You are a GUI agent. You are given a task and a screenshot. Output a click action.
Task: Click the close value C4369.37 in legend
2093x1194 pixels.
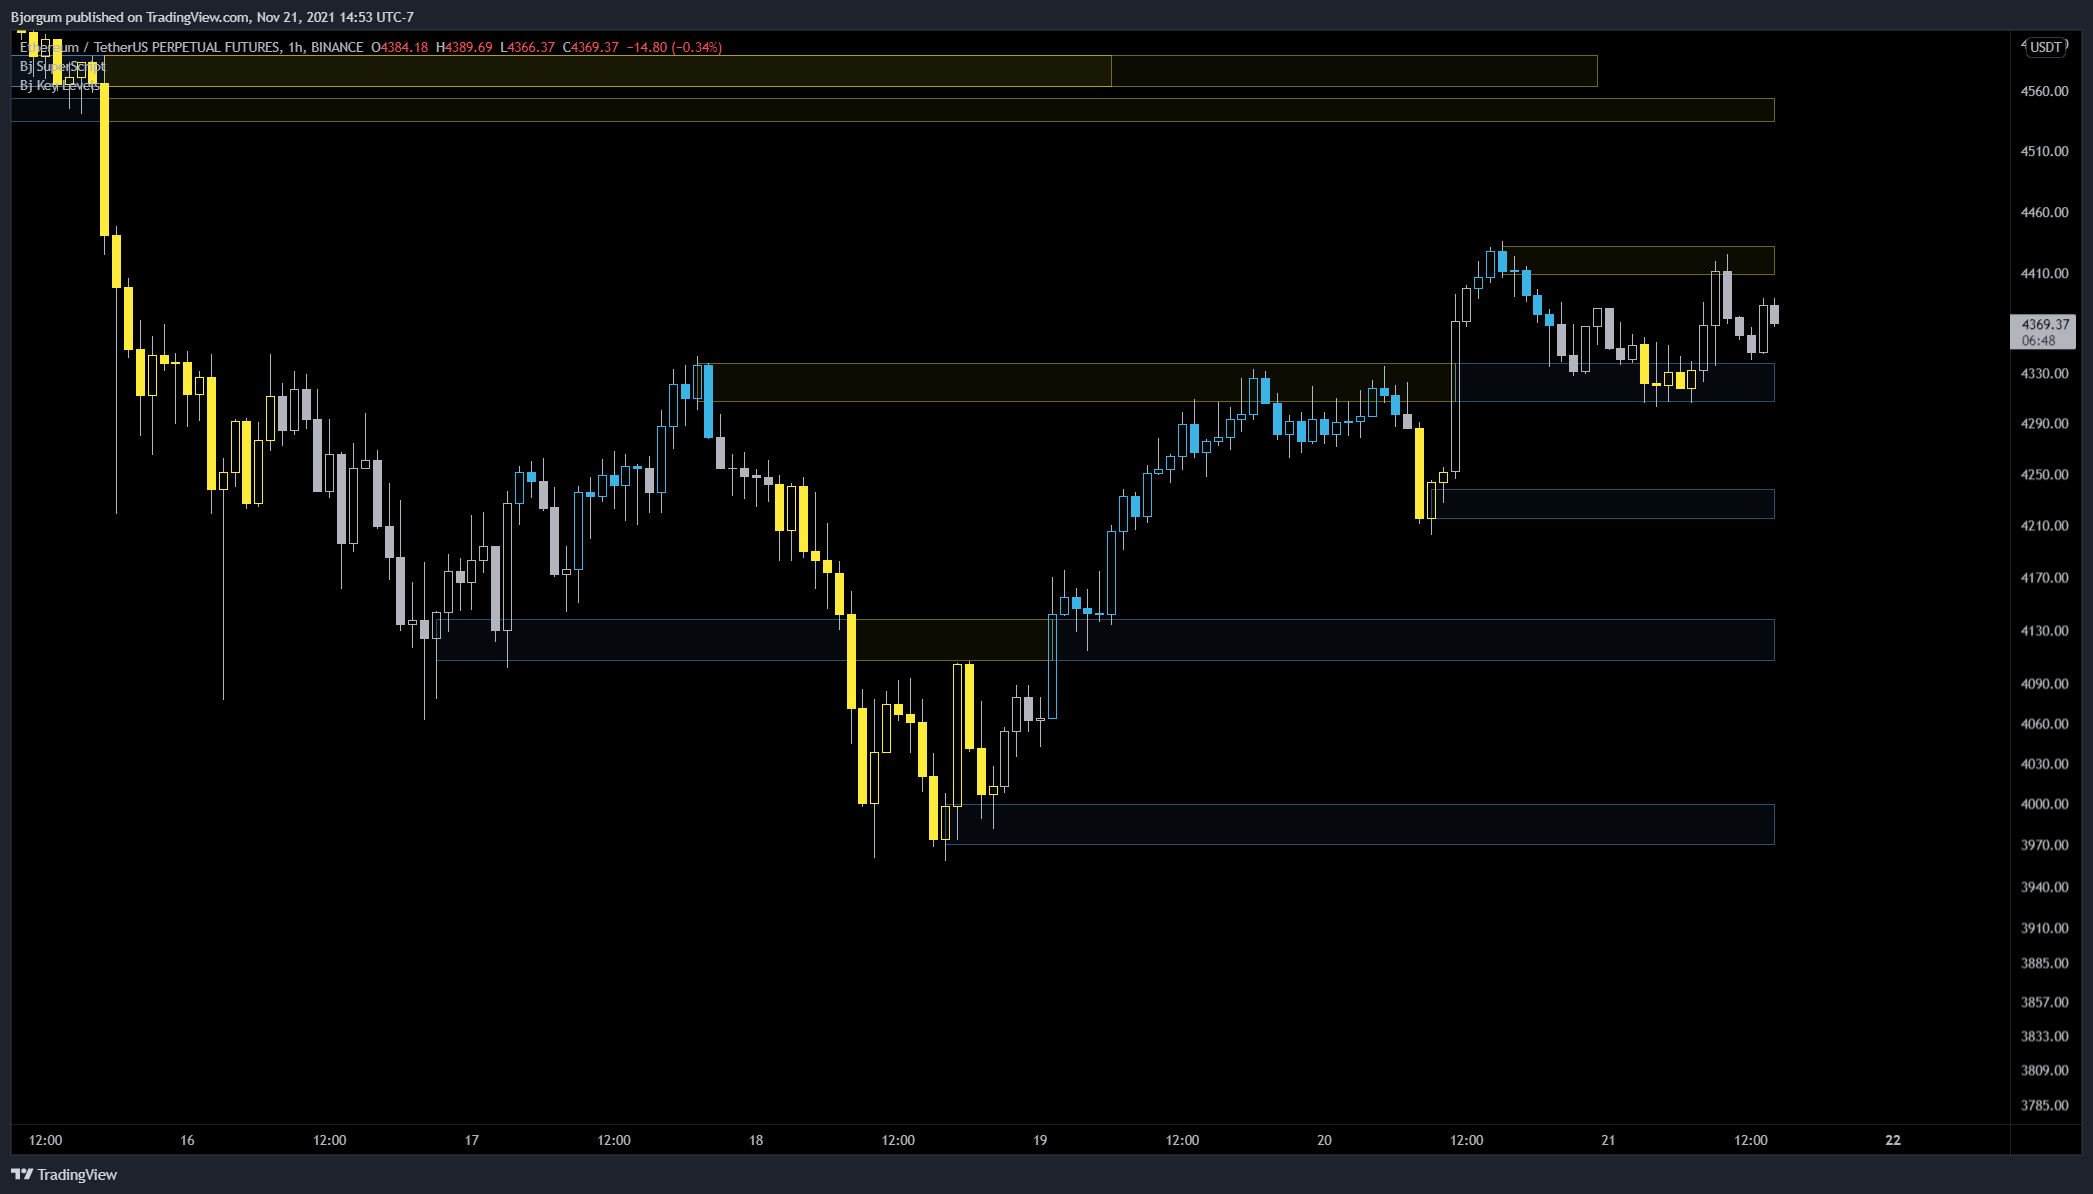coord(591,47)
